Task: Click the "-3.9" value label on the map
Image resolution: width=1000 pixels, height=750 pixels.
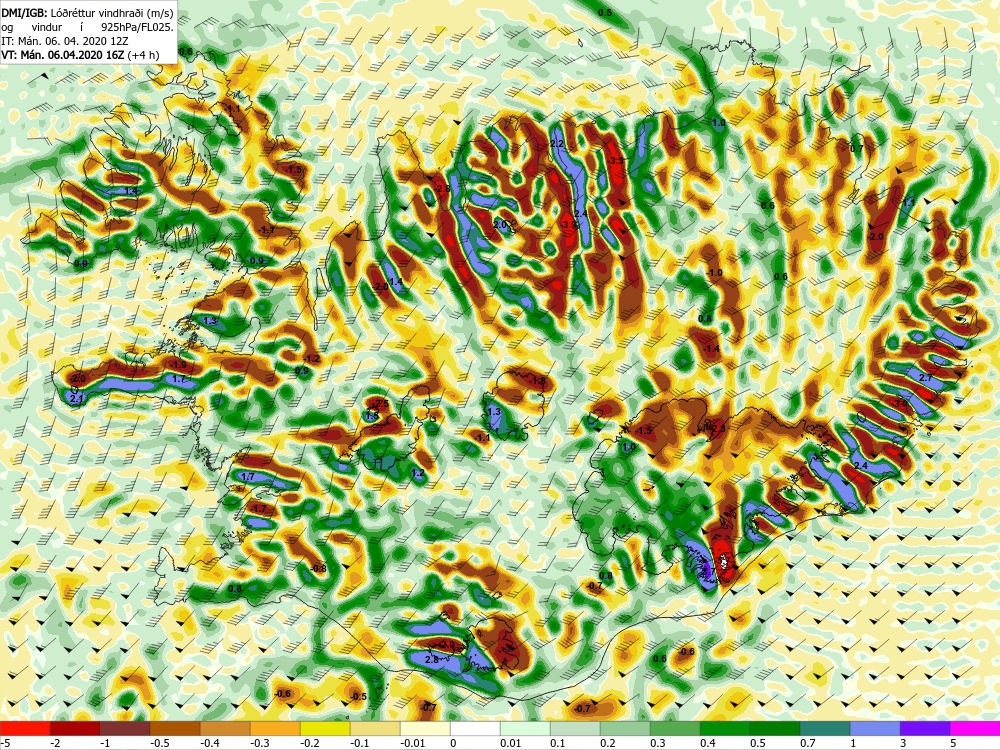Action: [568, 224]
